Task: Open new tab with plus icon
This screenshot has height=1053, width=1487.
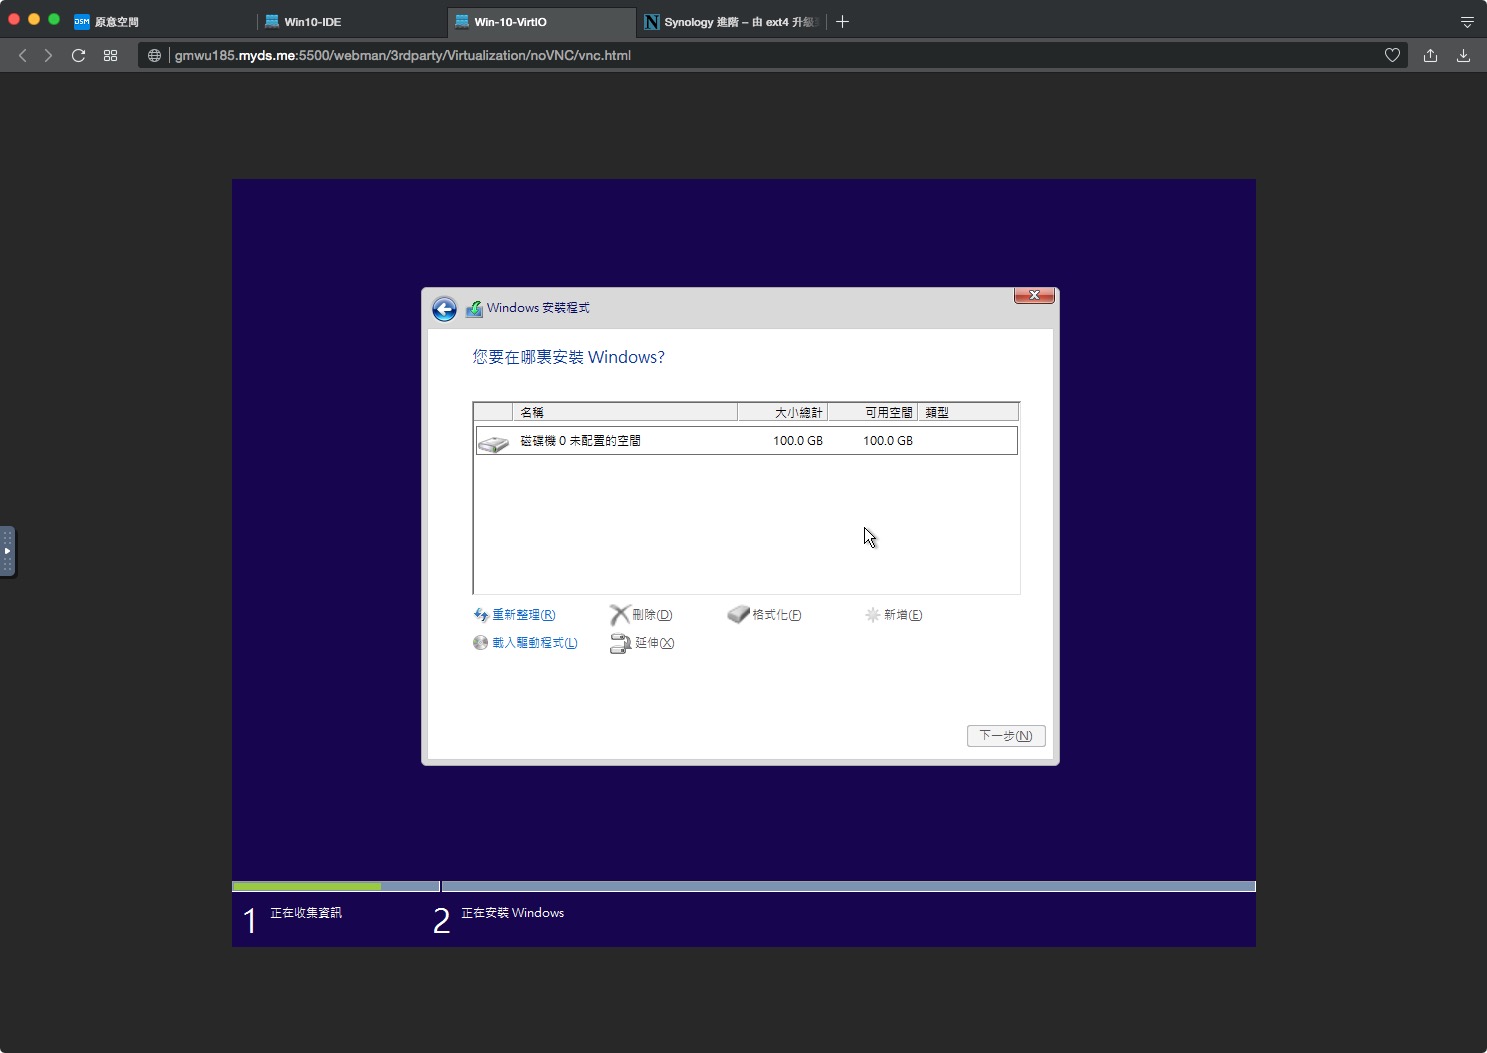Action: tap(842, 21)
